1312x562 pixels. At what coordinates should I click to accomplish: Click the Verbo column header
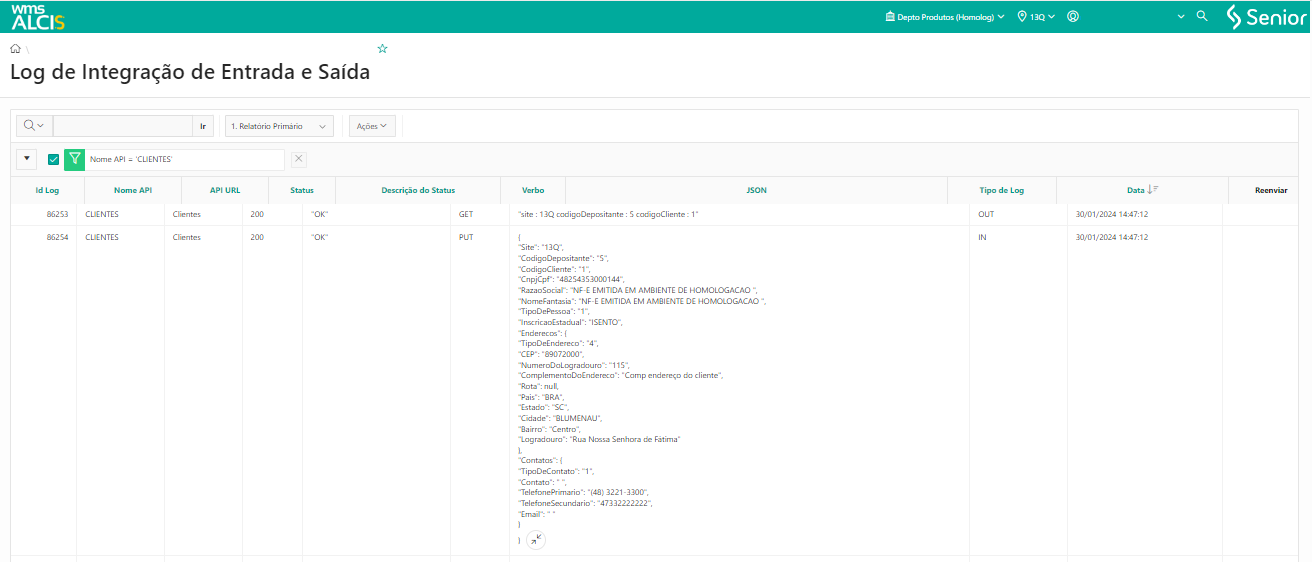point(533,190)
